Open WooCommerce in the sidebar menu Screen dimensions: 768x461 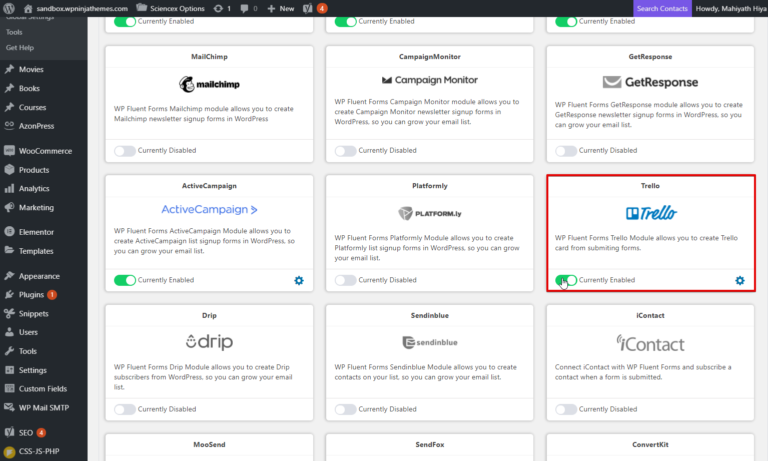pyautogui.click(x=45, y=151)
